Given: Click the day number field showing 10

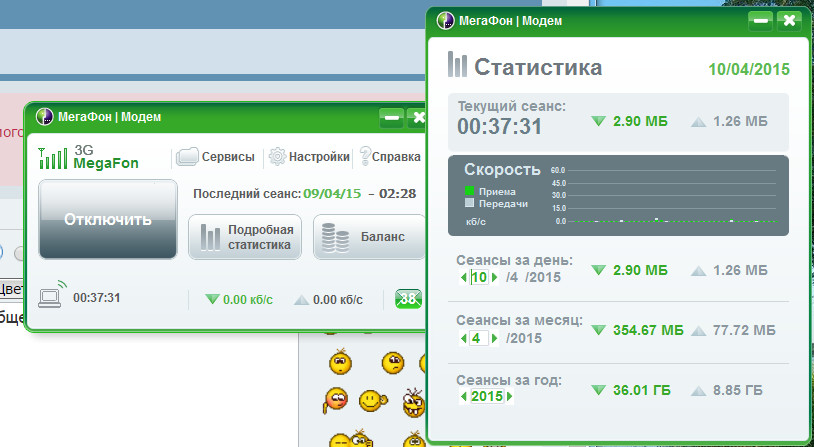Looking at the screenshot, I should tap(480, 278).
